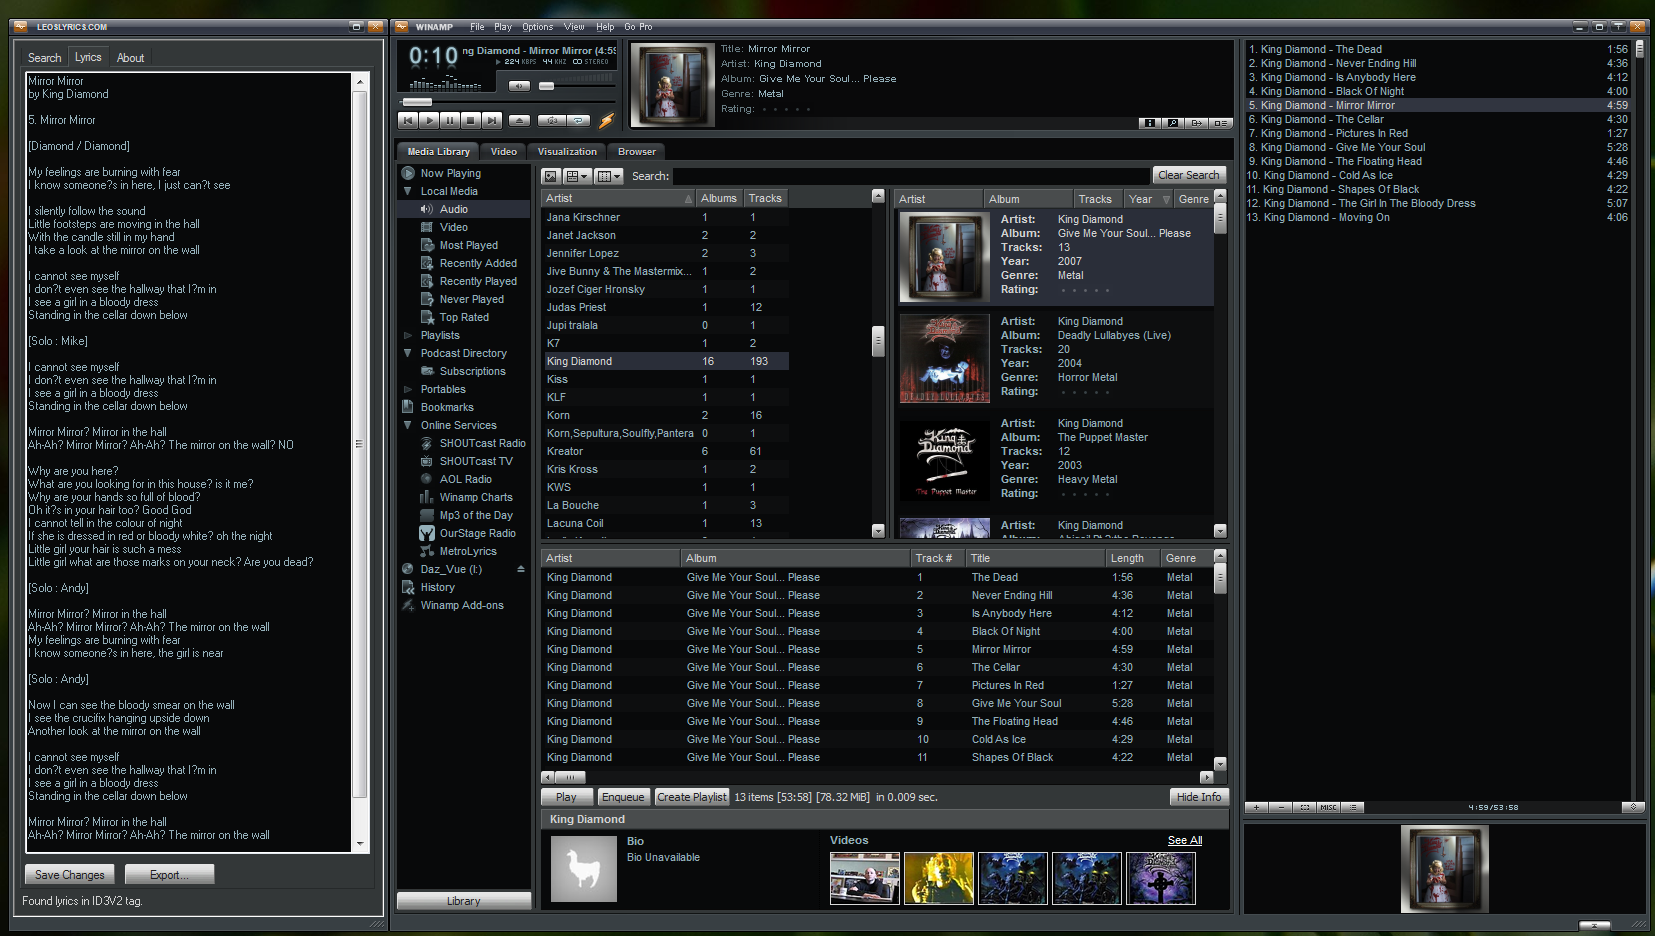1655x936 pixels.
Task: Open Most Played smart view
Action: 469,245
